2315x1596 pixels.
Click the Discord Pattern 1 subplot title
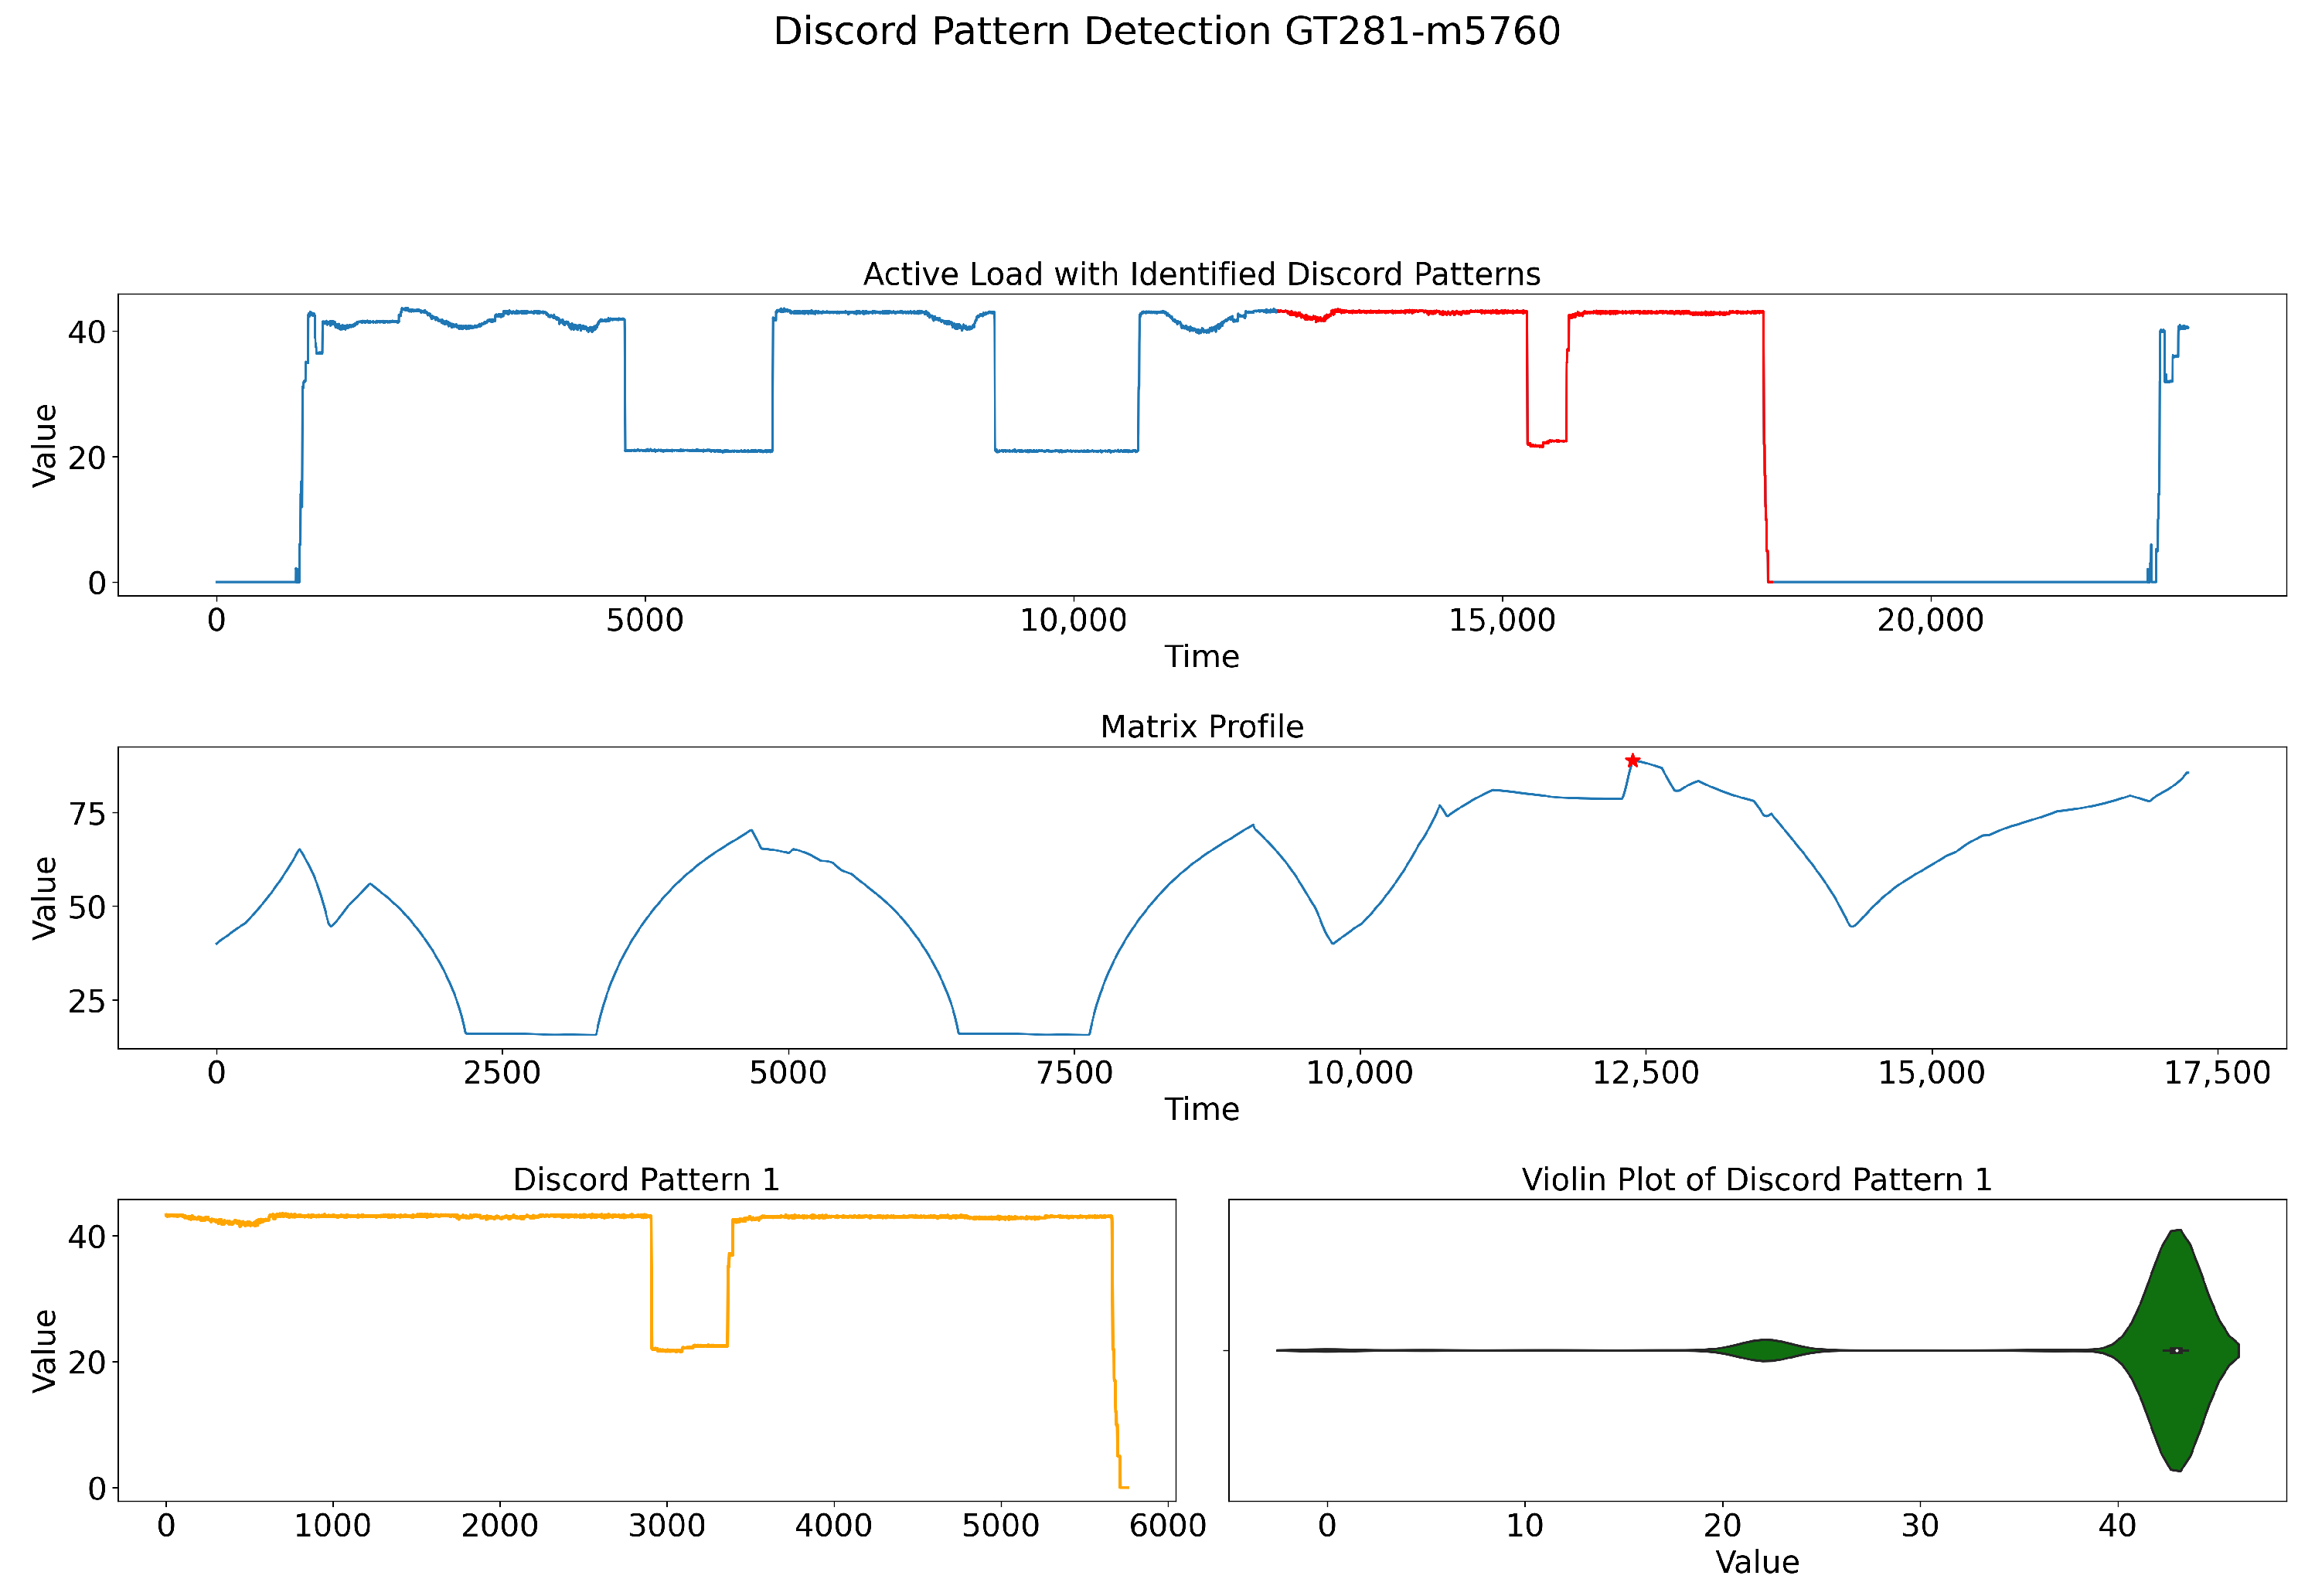646,1180
